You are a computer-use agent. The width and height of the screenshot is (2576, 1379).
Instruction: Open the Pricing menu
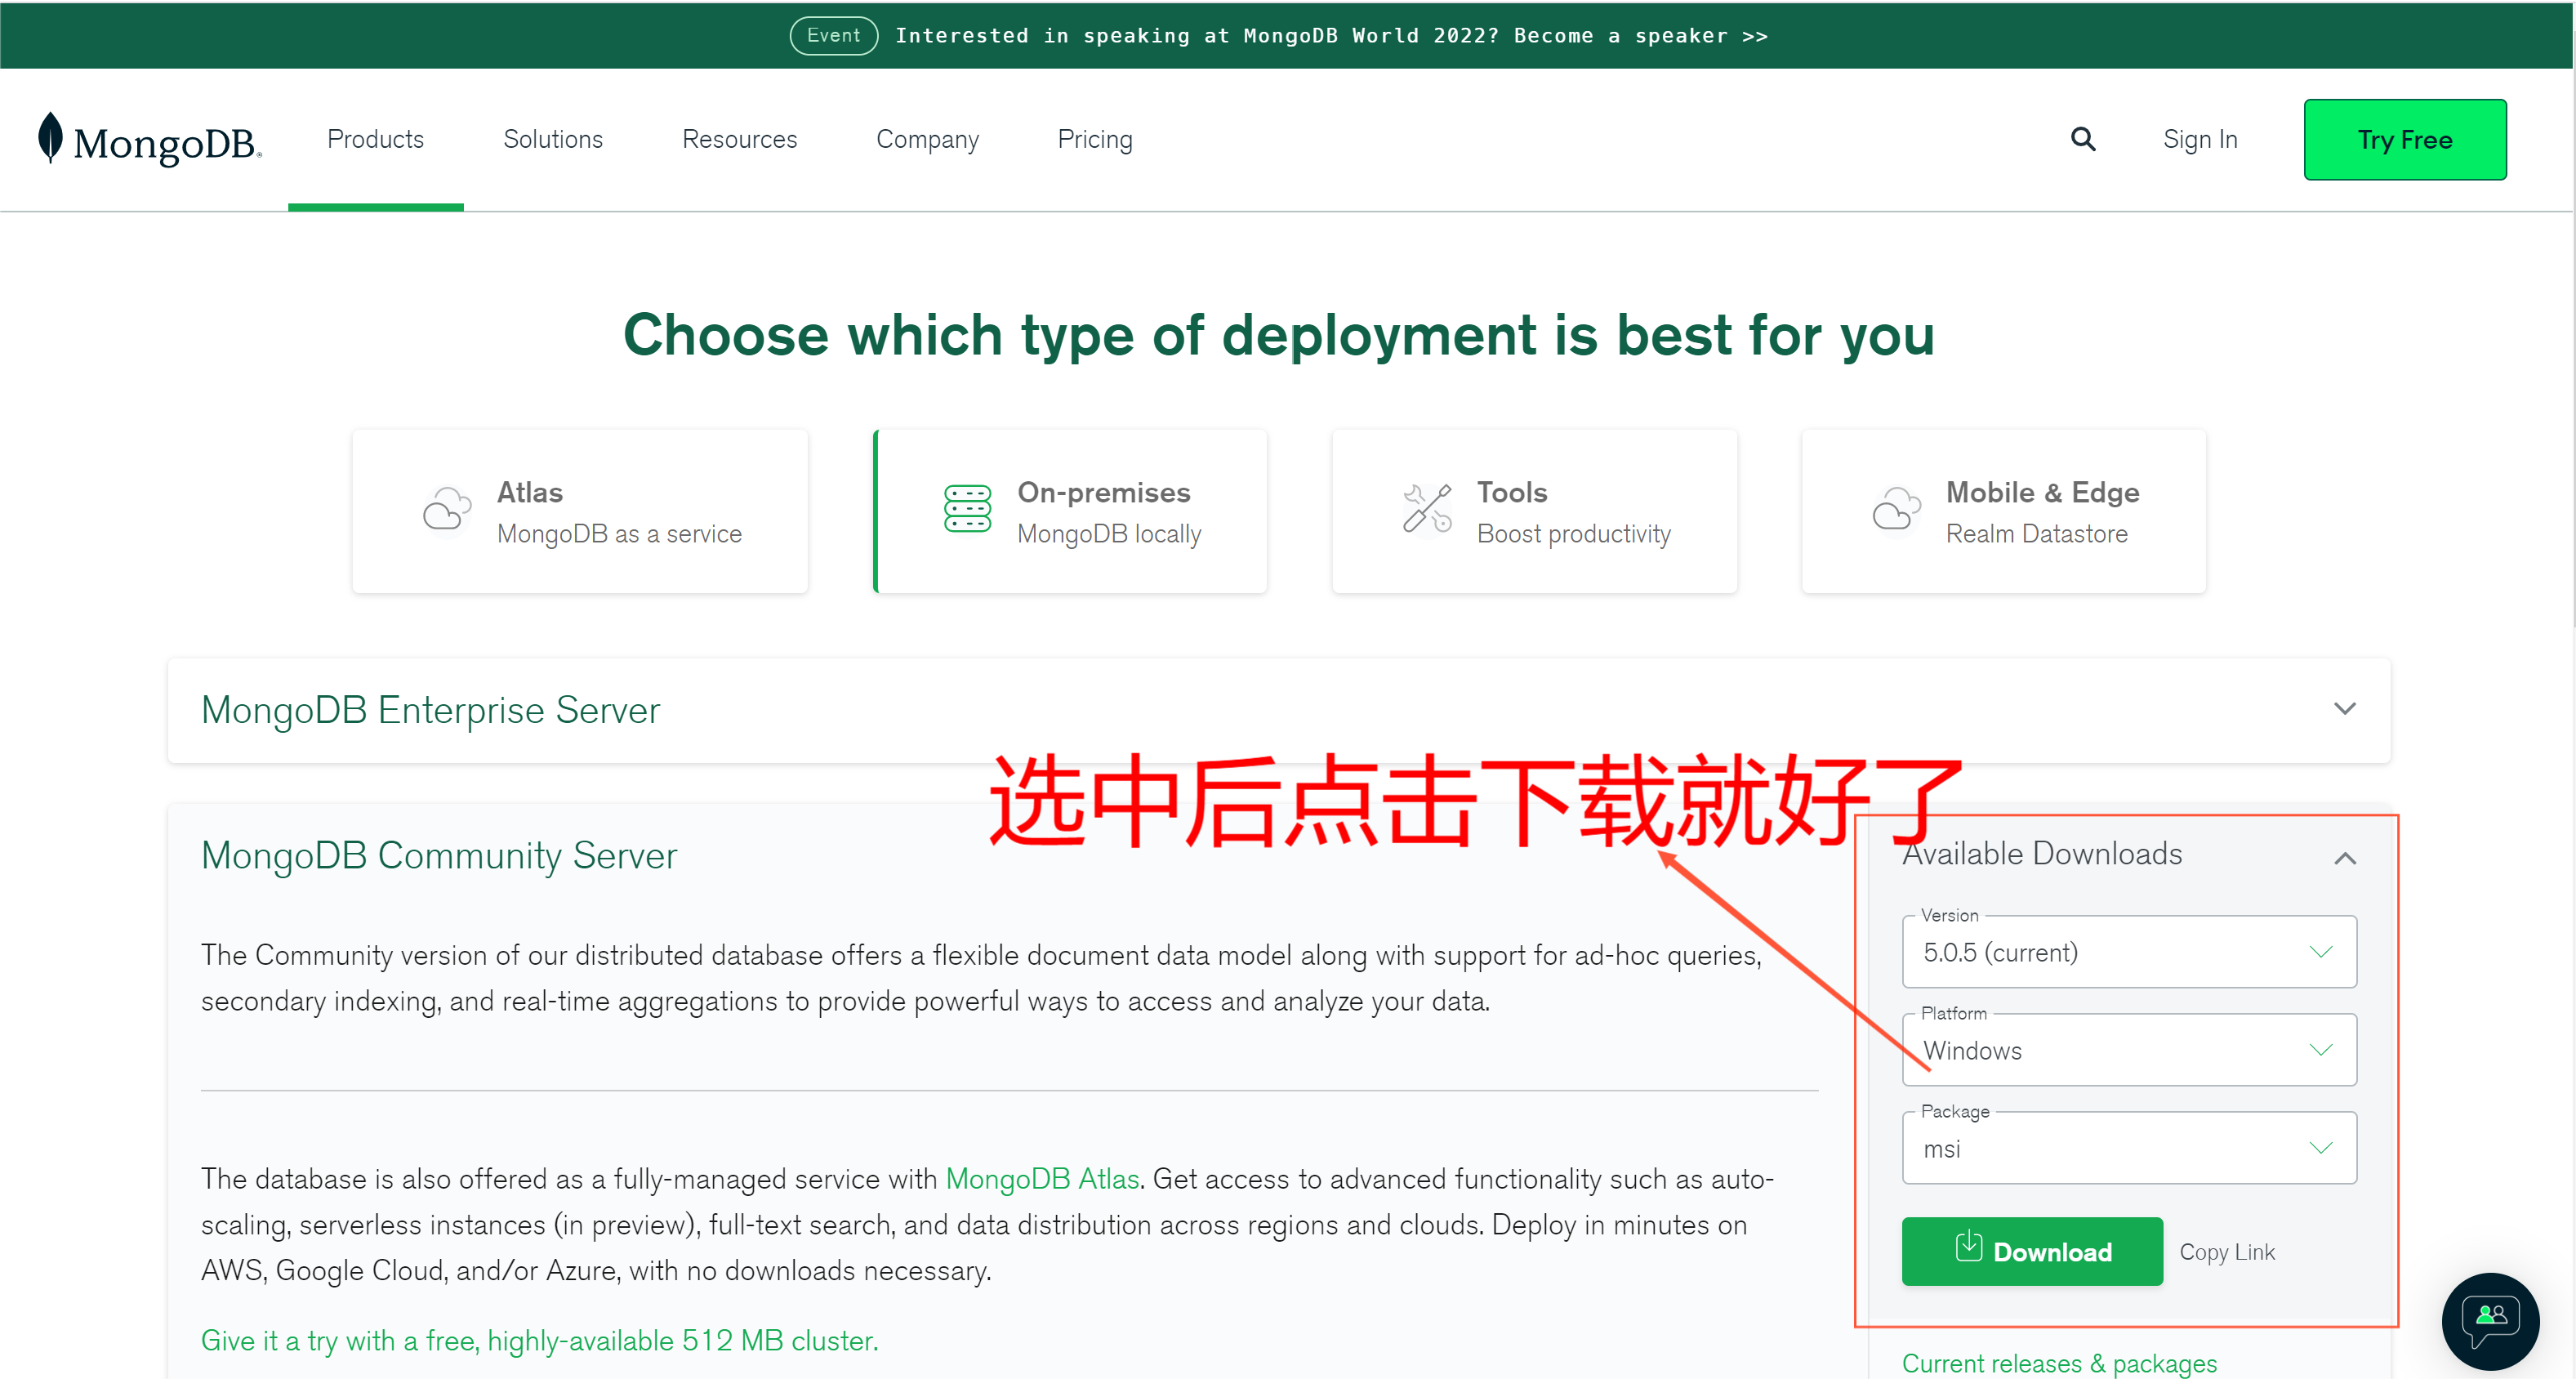coord(1094,139)
